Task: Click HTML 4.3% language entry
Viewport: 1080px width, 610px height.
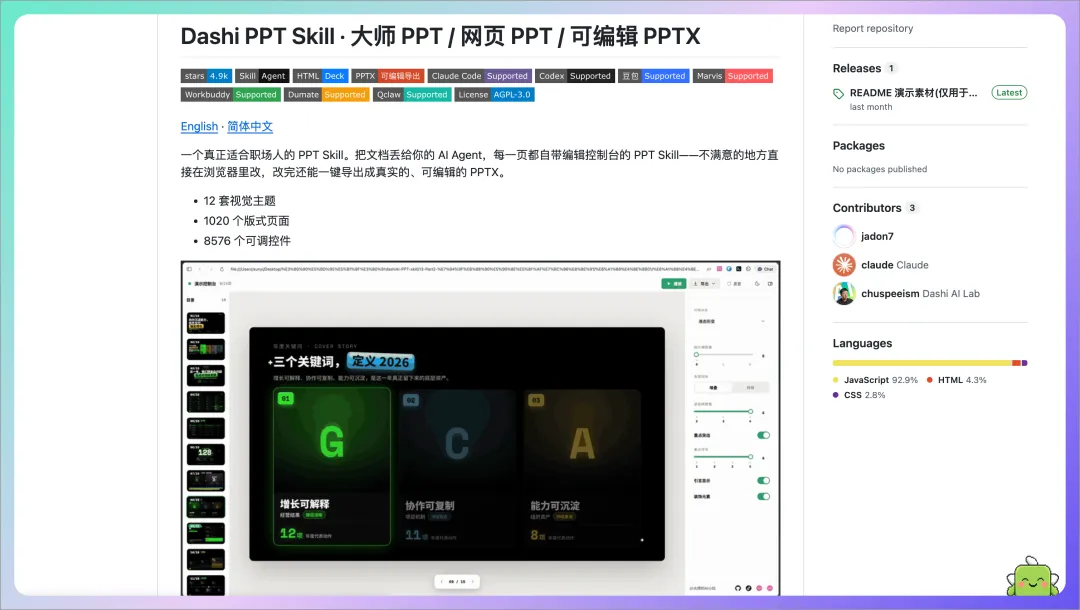Action: click(956, 380)
